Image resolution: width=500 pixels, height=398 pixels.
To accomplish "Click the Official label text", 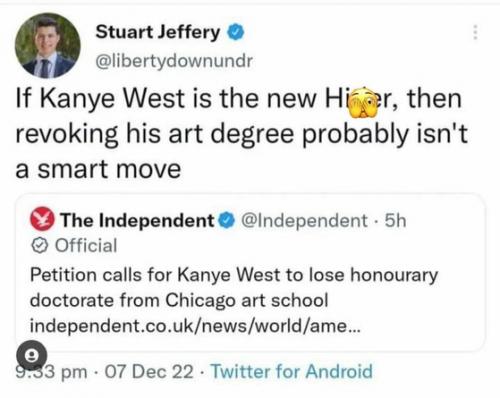I will pyautogui.click(x=86, y=246).
